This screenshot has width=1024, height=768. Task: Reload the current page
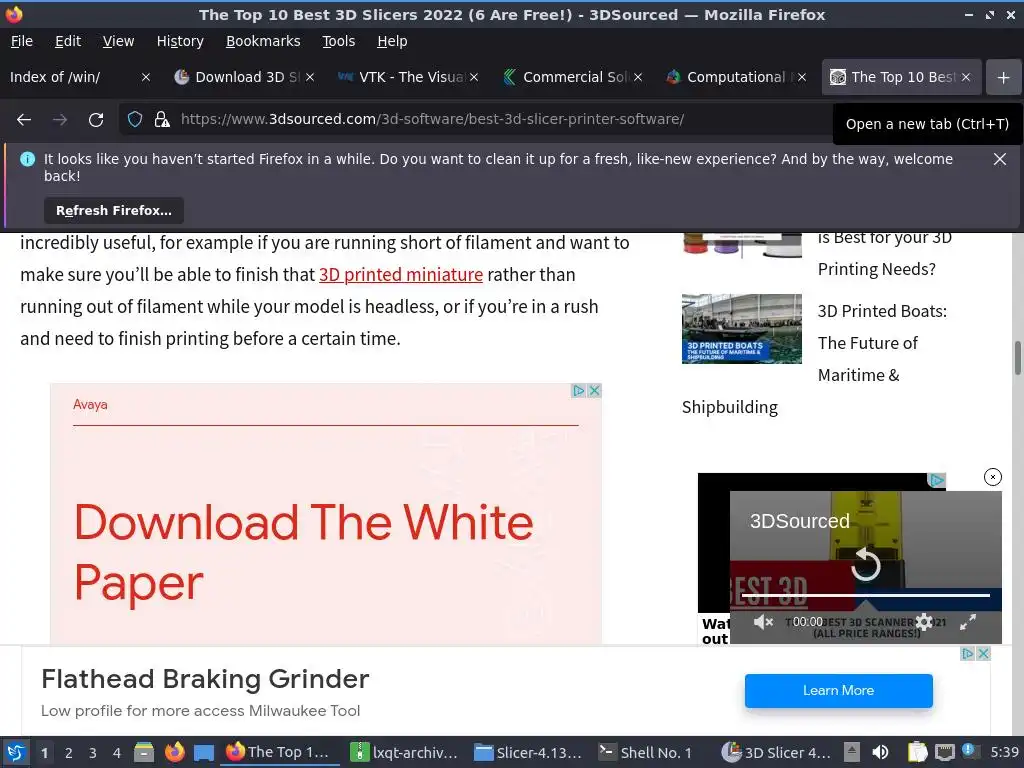[x=96, y=120]
